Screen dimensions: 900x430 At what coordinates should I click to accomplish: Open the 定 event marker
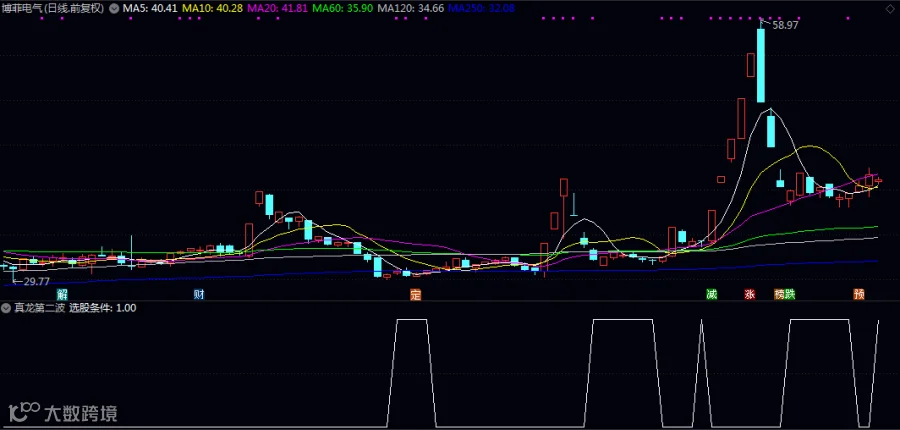[416, 295]
